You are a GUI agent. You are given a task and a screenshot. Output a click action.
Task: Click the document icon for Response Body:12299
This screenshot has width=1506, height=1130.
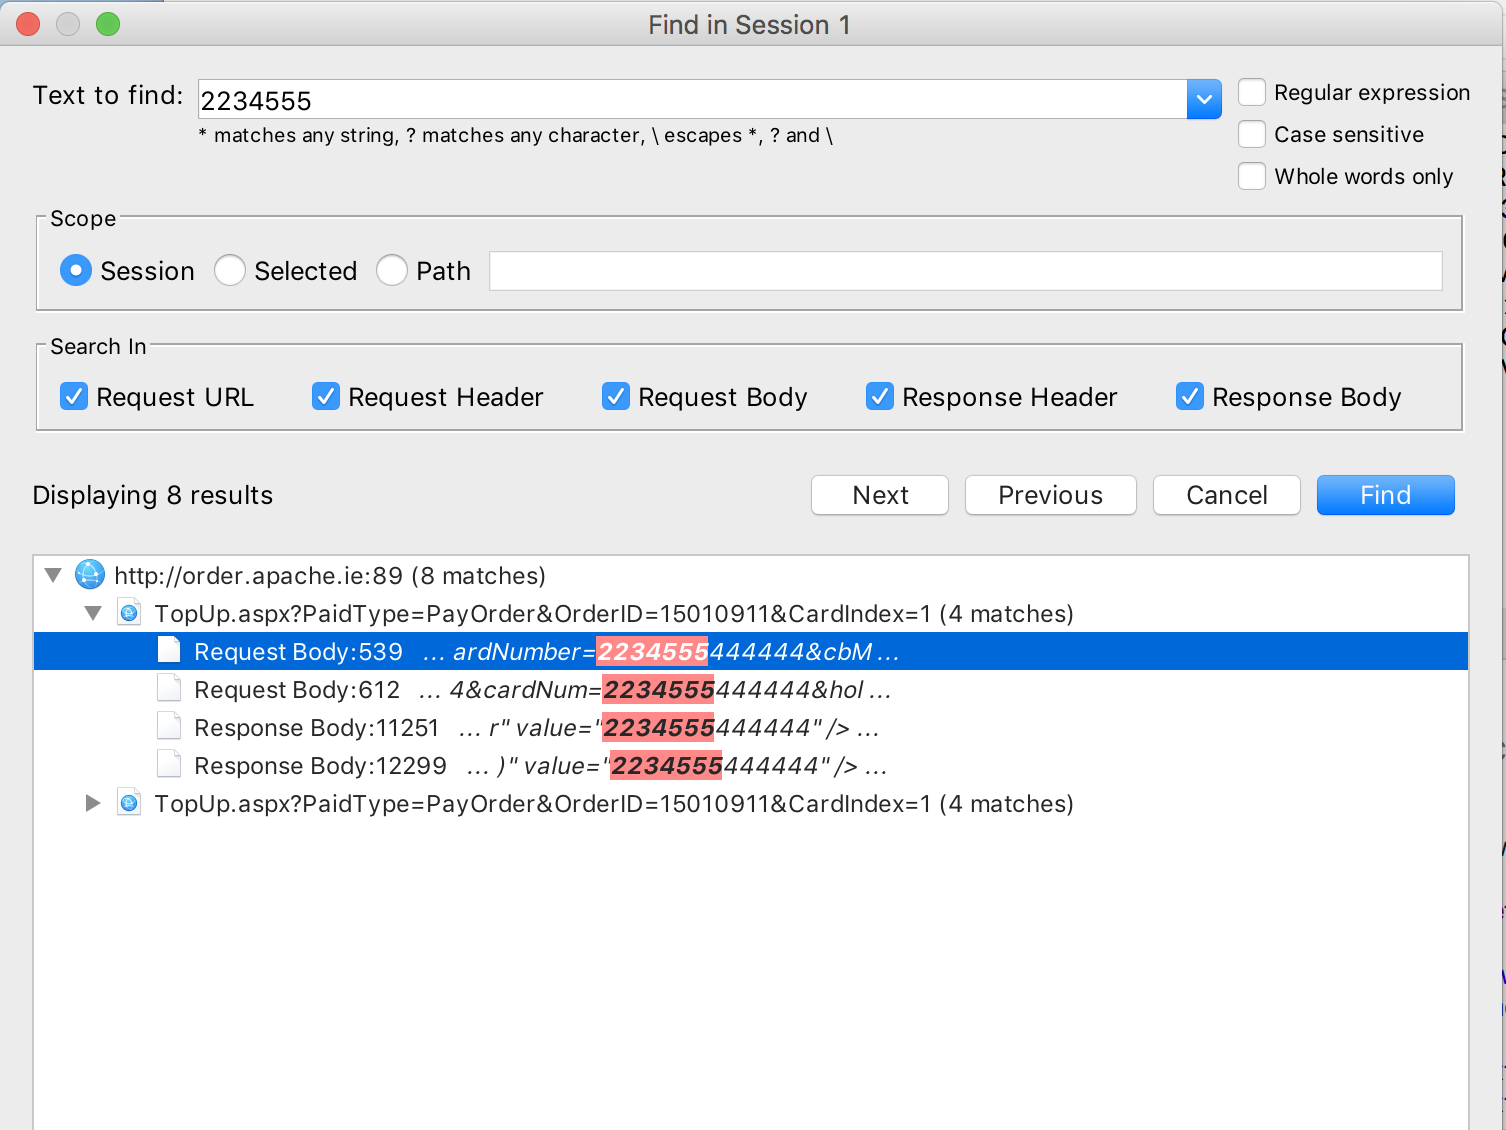pyautogui.click(x=169, y=765)
